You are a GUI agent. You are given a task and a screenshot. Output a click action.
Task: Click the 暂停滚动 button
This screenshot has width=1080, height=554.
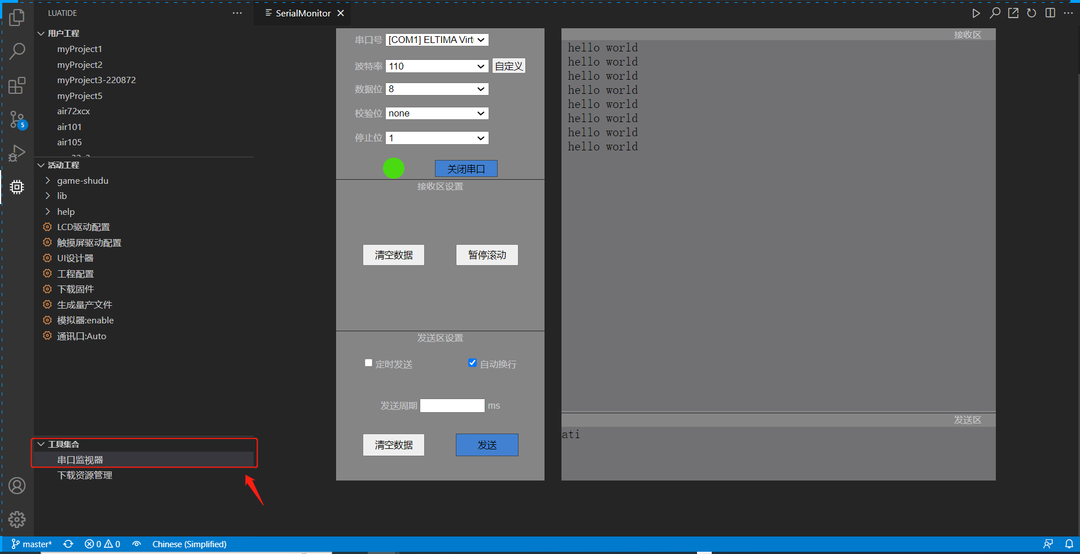pos(487,255)
